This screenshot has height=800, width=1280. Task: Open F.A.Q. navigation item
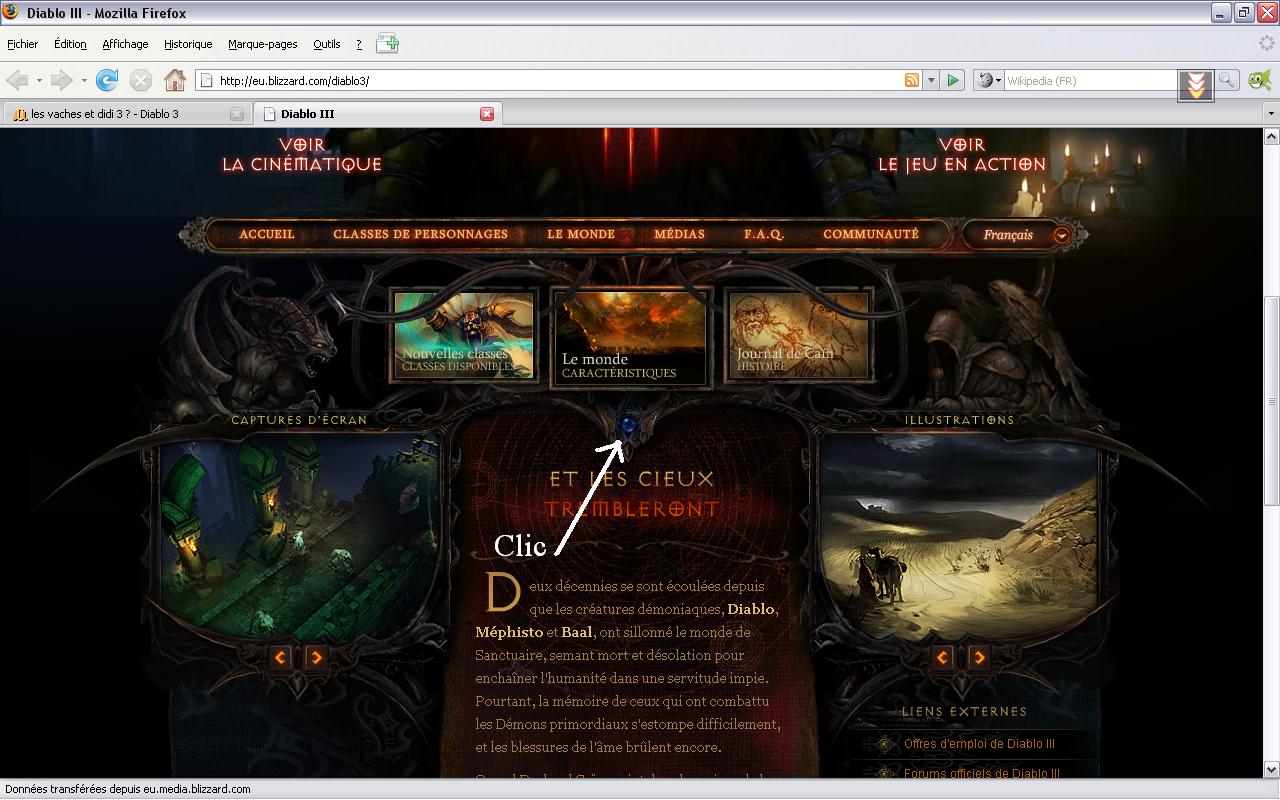(764, 235)
